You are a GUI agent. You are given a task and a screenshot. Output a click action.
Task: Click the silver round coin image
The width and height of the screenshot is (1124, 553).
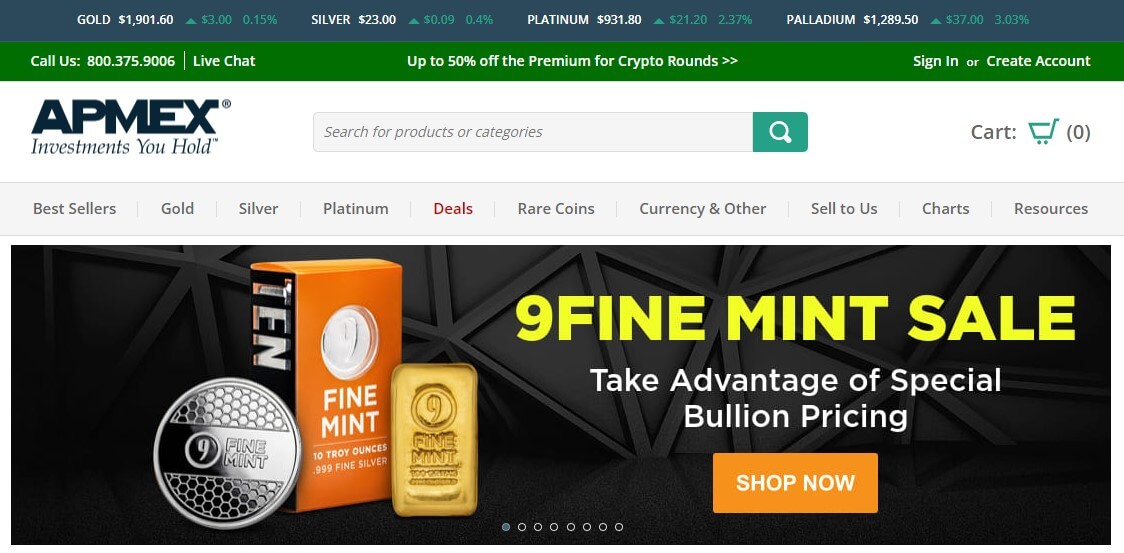tap(228, 453)
